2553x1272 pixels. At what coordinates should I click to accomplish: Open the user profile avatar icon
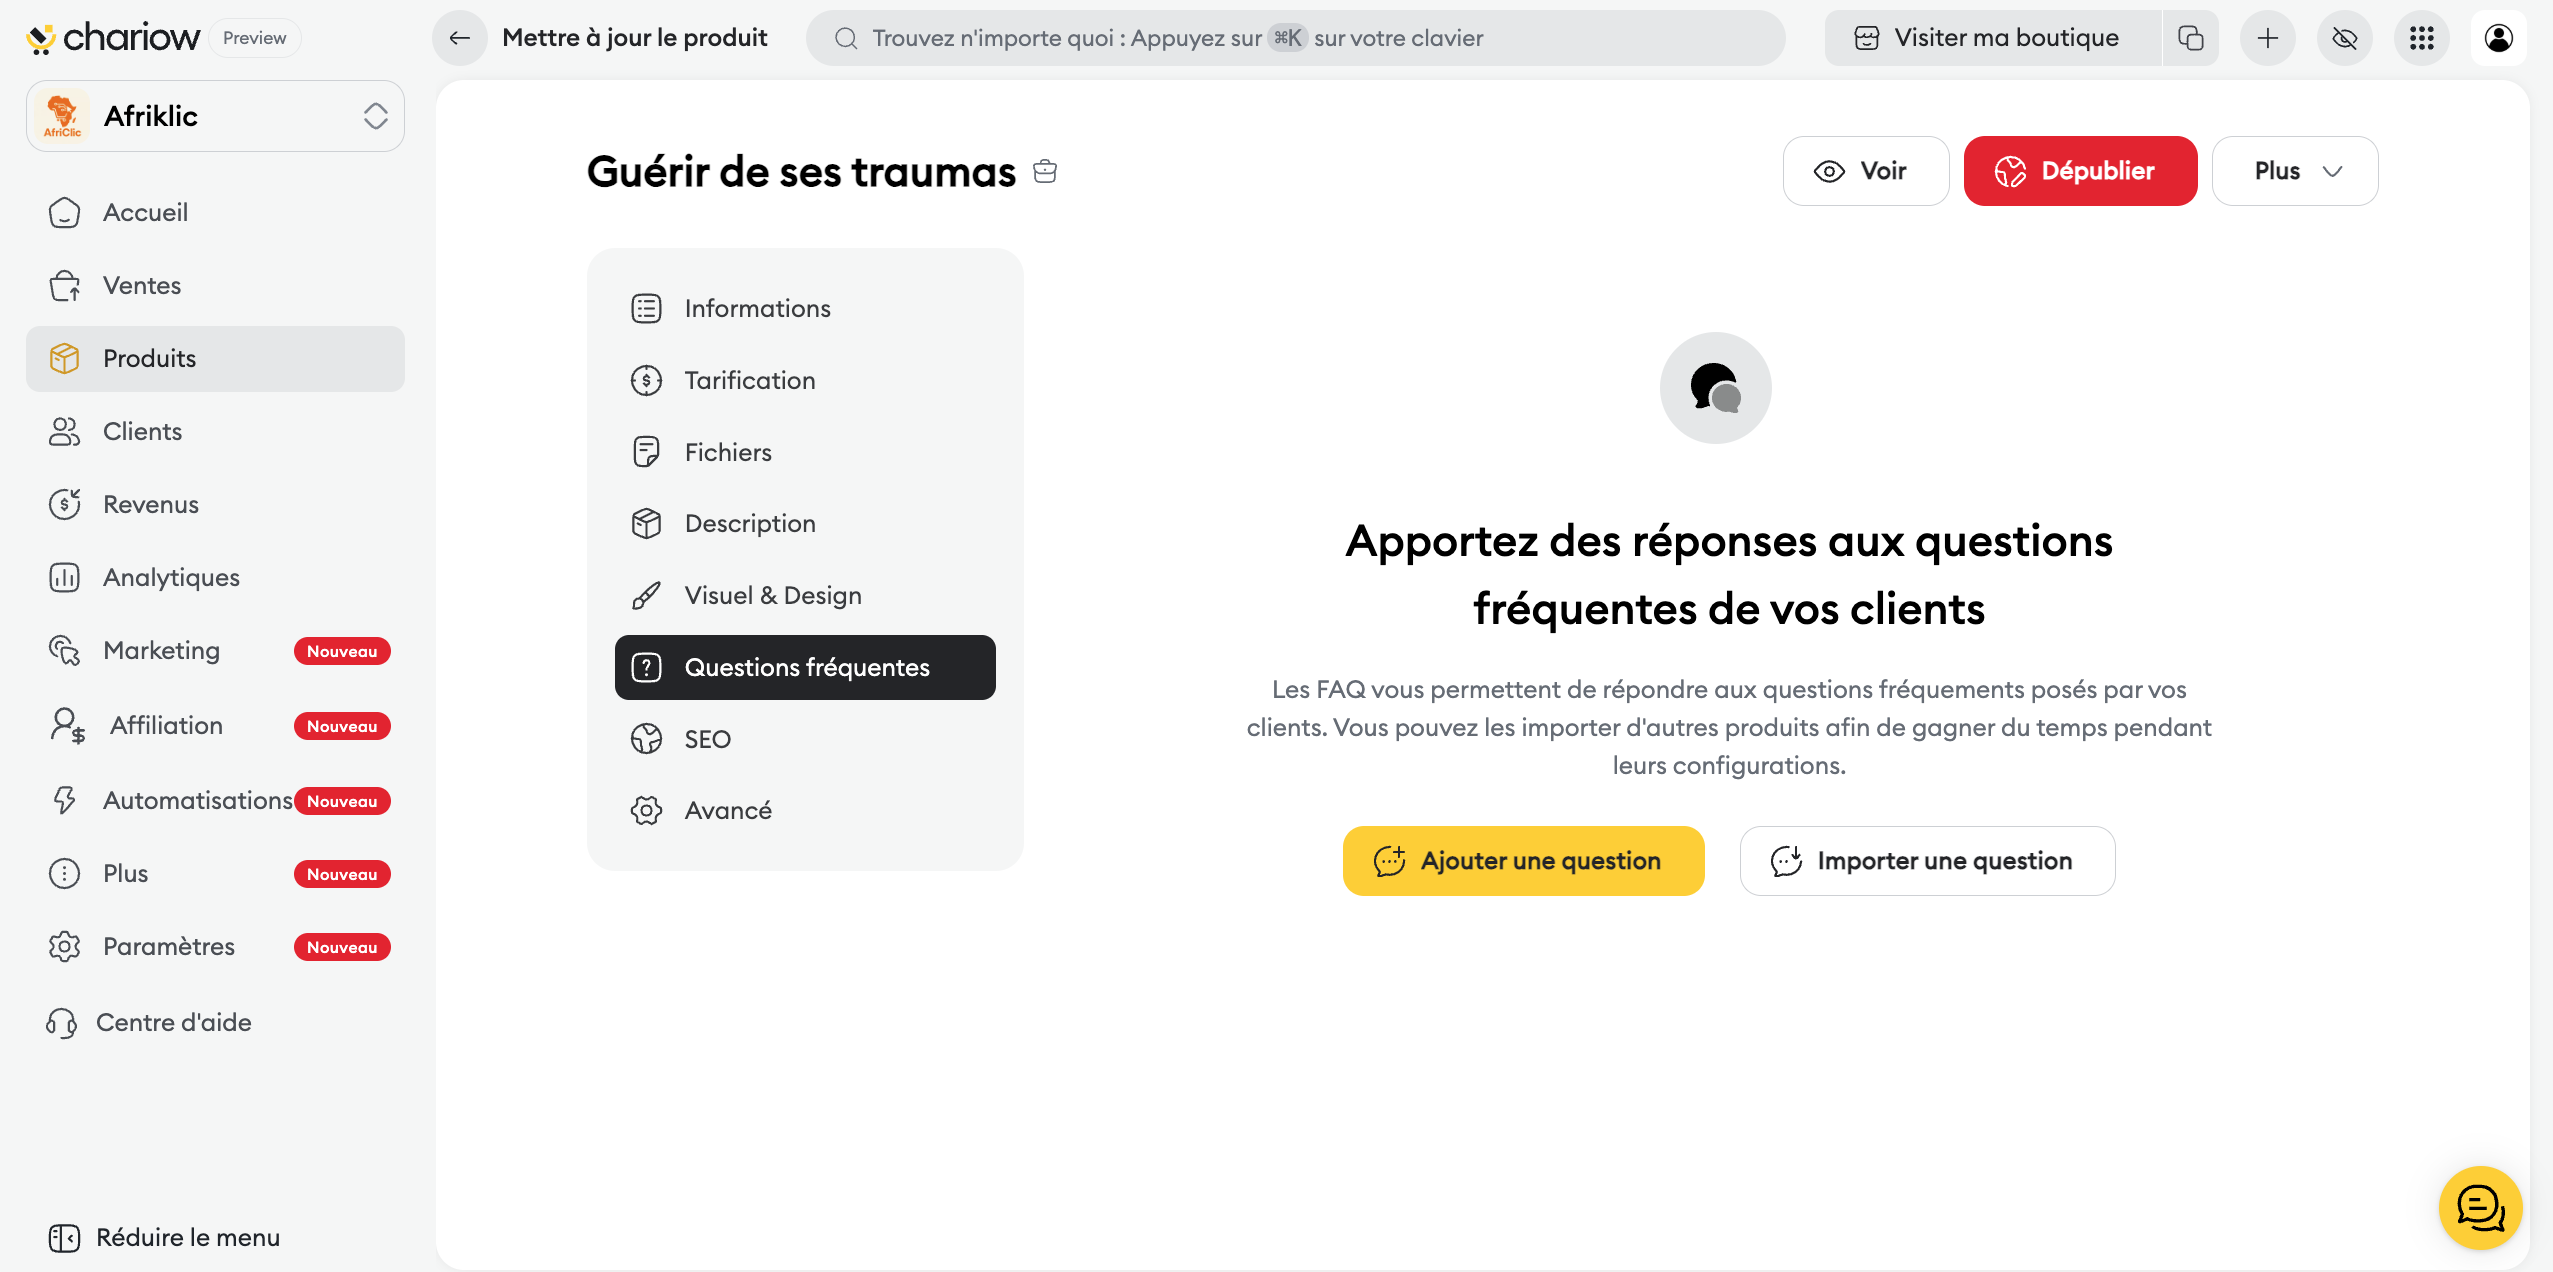pyautogui.click(x=2498, y=38)
